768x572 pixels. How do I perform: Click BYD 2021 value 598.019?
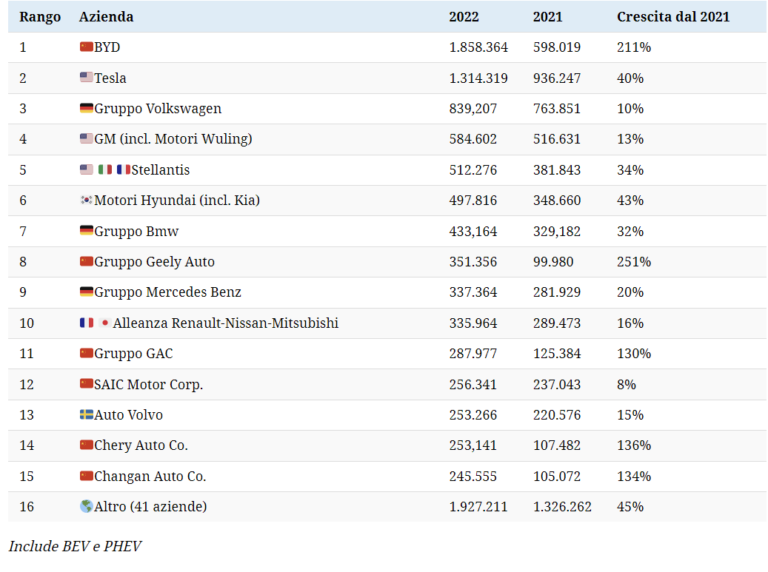point(557,48)
